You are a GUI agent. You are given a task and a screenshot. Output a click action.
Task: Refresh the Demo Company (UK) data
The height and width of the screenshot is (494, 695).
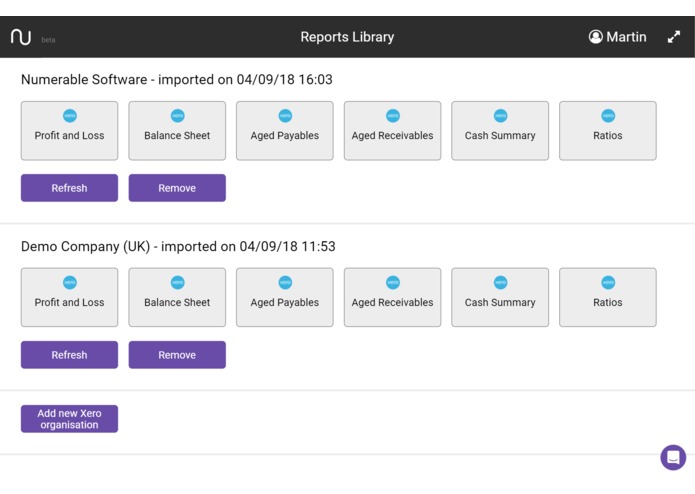[69, 355]
